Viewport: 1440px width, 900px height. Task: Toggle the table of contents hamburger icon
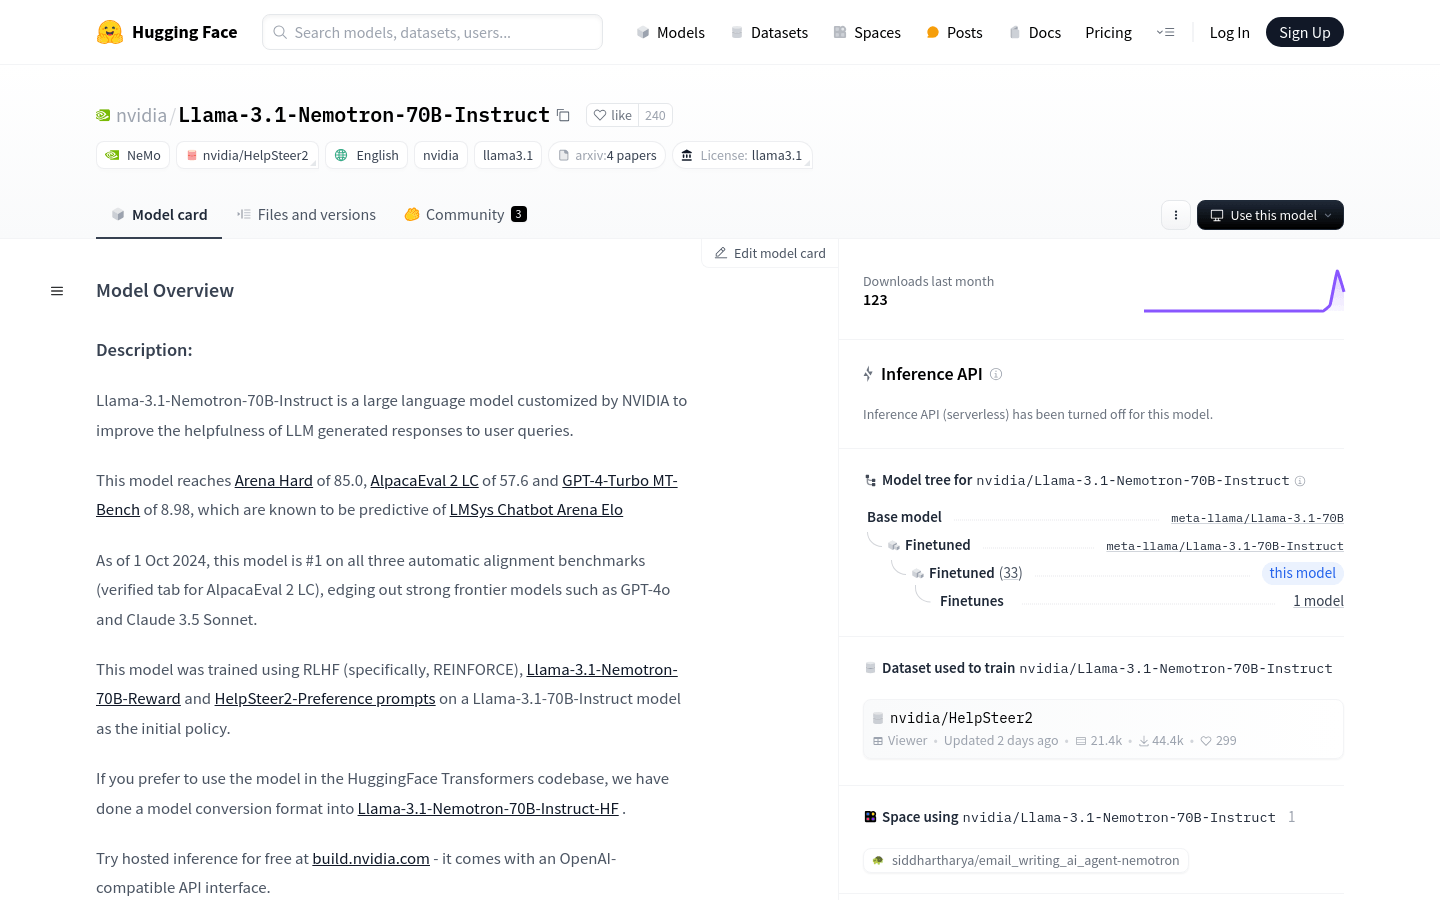tap(57, 291)
